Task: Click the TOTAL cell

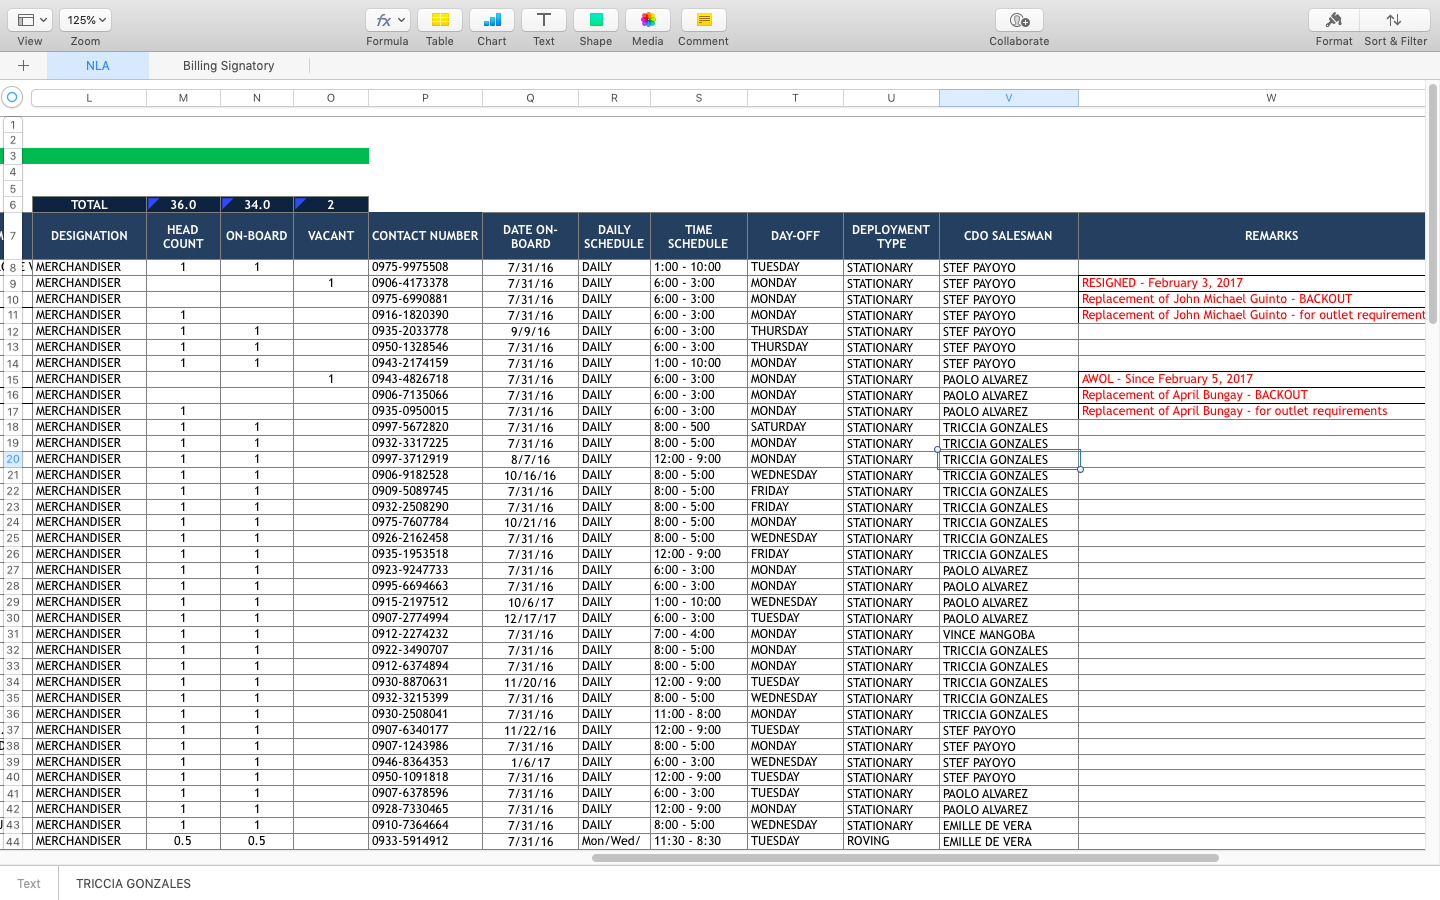Action: pyautogui.click(x=89, y=204)
